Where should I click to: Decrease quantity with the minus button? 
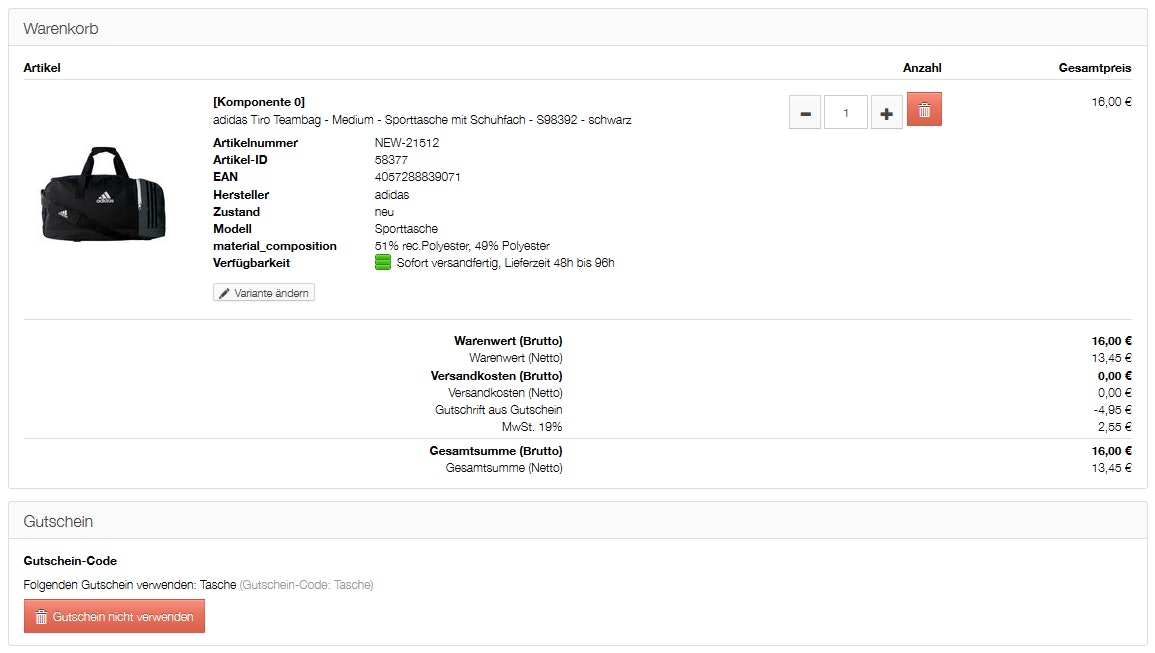(x=805, y=113)
